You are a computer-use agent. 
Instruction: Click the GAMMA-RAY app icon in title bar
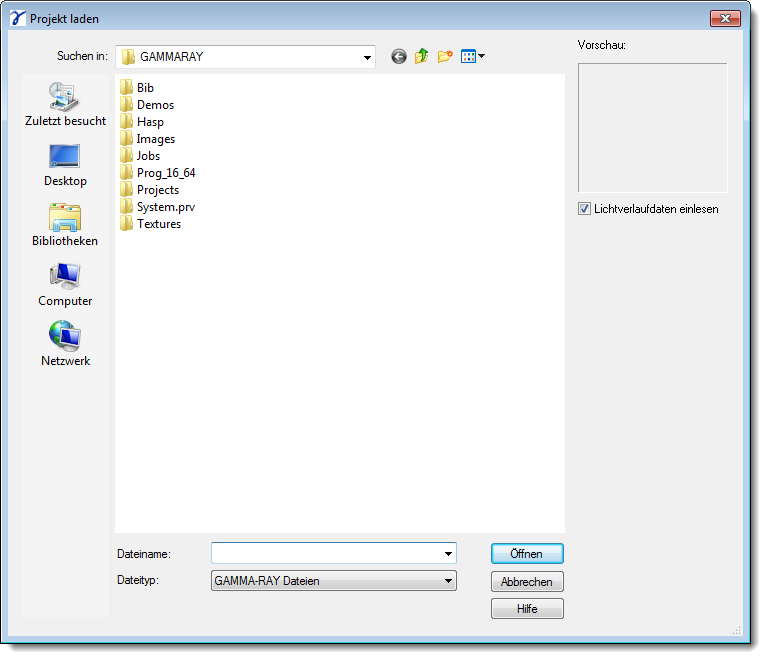tap(18, 19)
